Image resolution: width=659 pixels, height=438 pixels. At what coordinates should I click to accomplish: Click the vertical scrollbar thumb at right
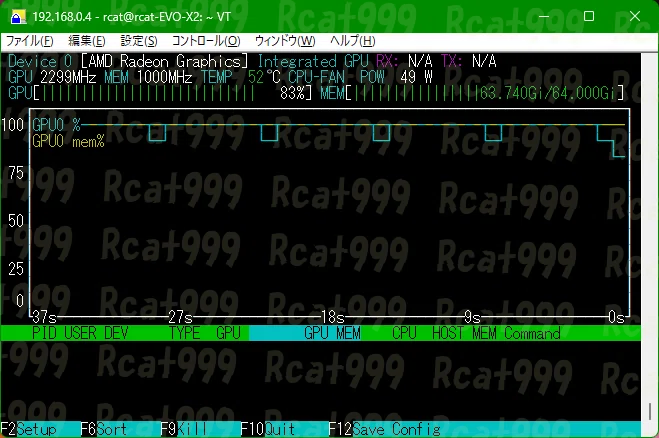pyautogui.click(x=650, y=411)
